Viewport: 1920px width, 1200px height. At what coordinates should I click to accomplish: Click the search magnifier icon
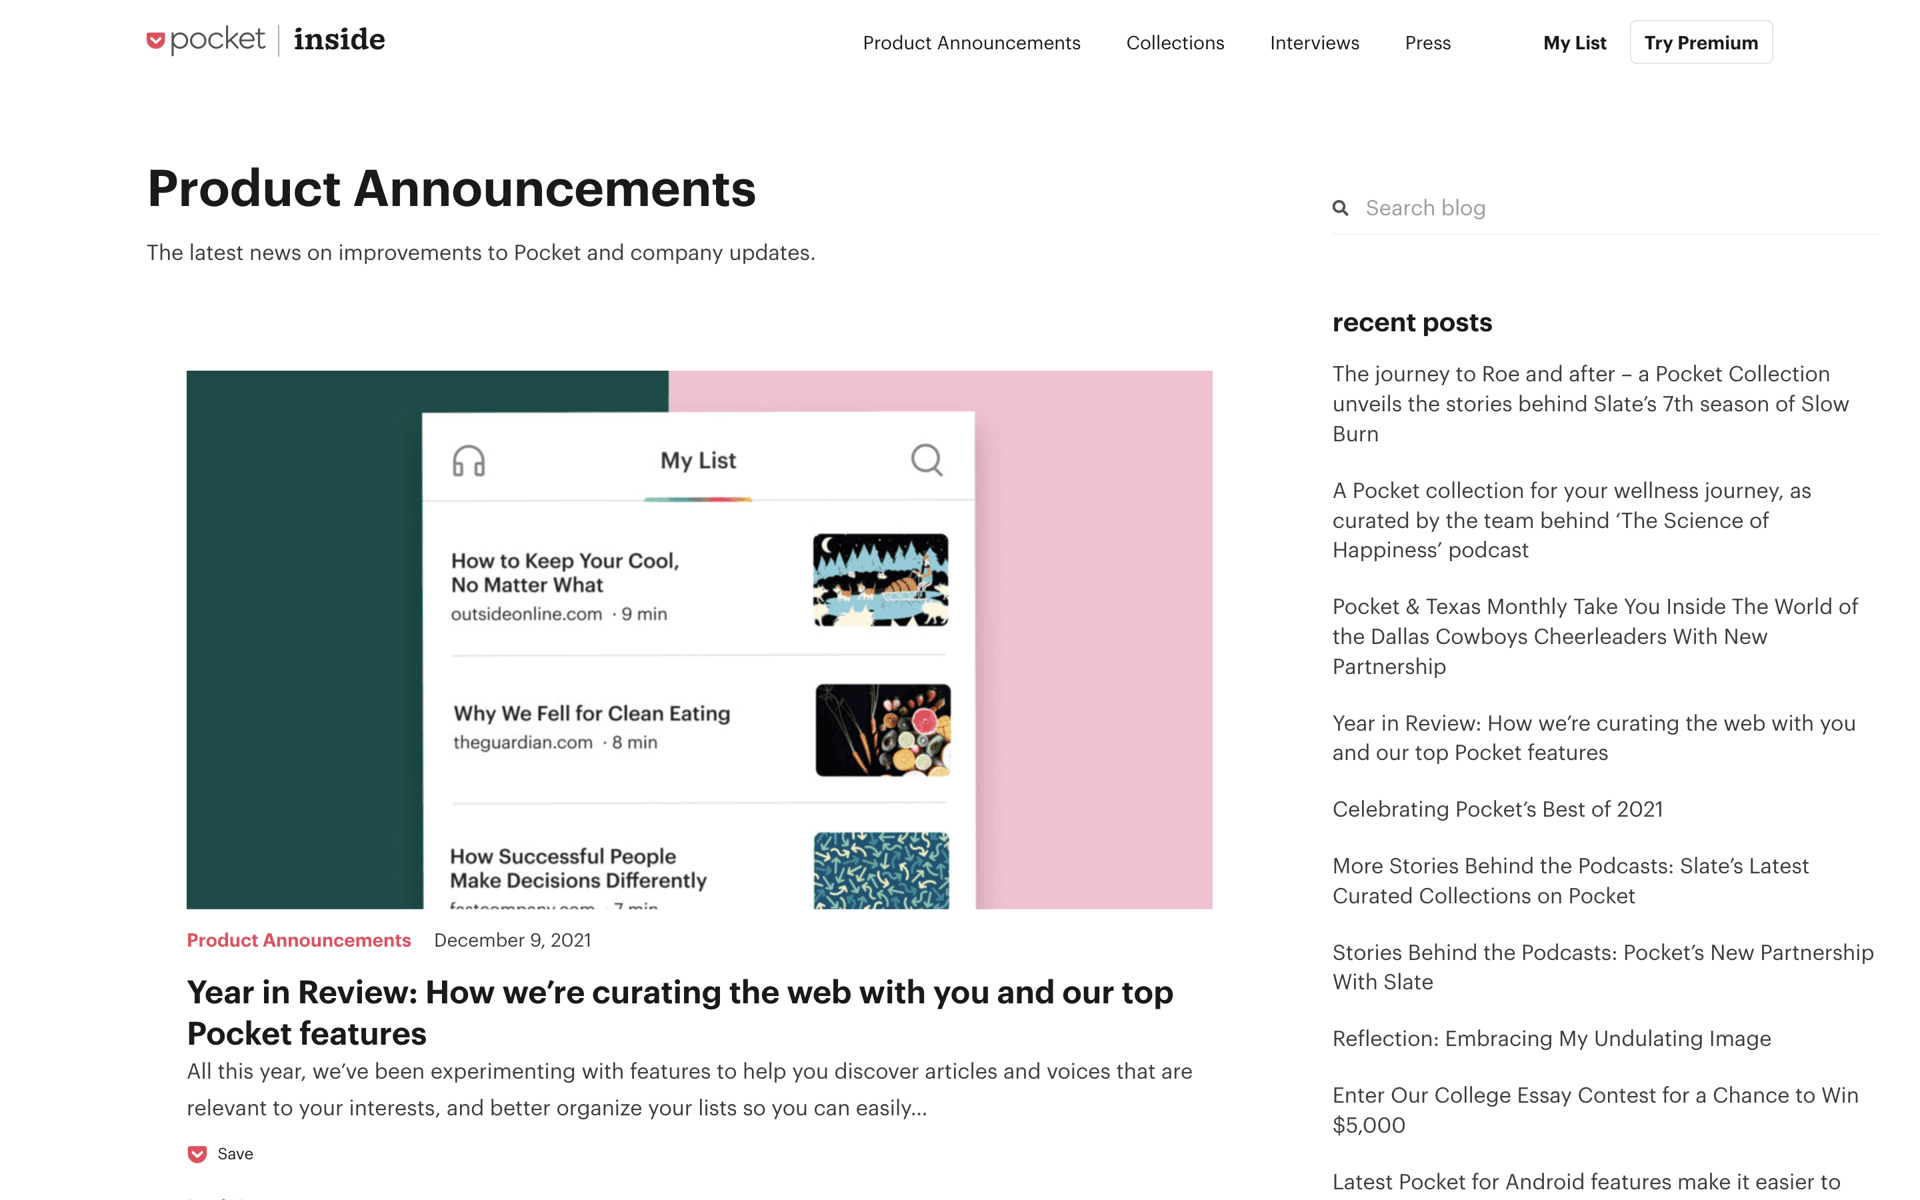[1340, 208]
